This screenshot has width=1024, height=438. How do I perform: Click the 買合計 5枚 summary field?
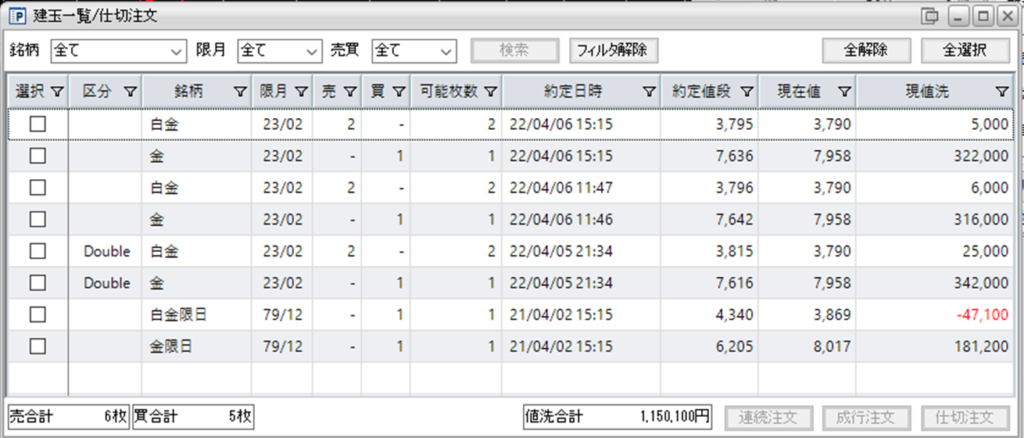click(193, 416)
